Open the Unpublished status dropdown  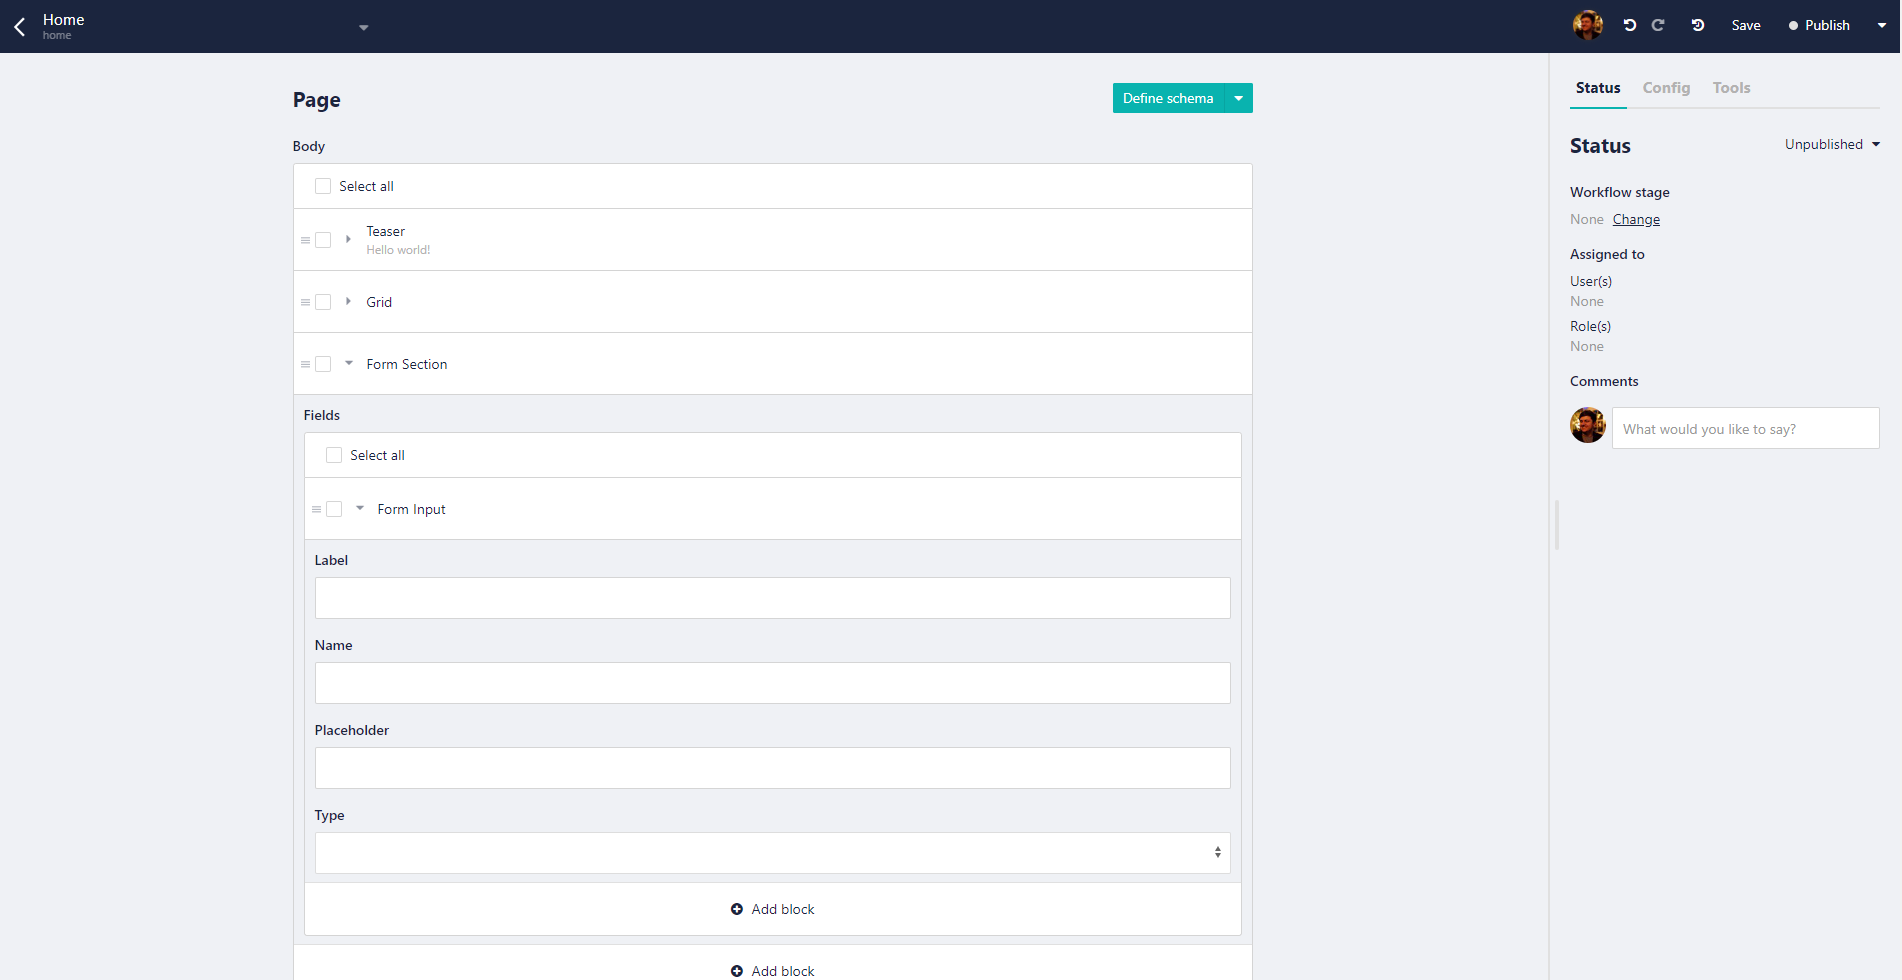point(1832,144)
